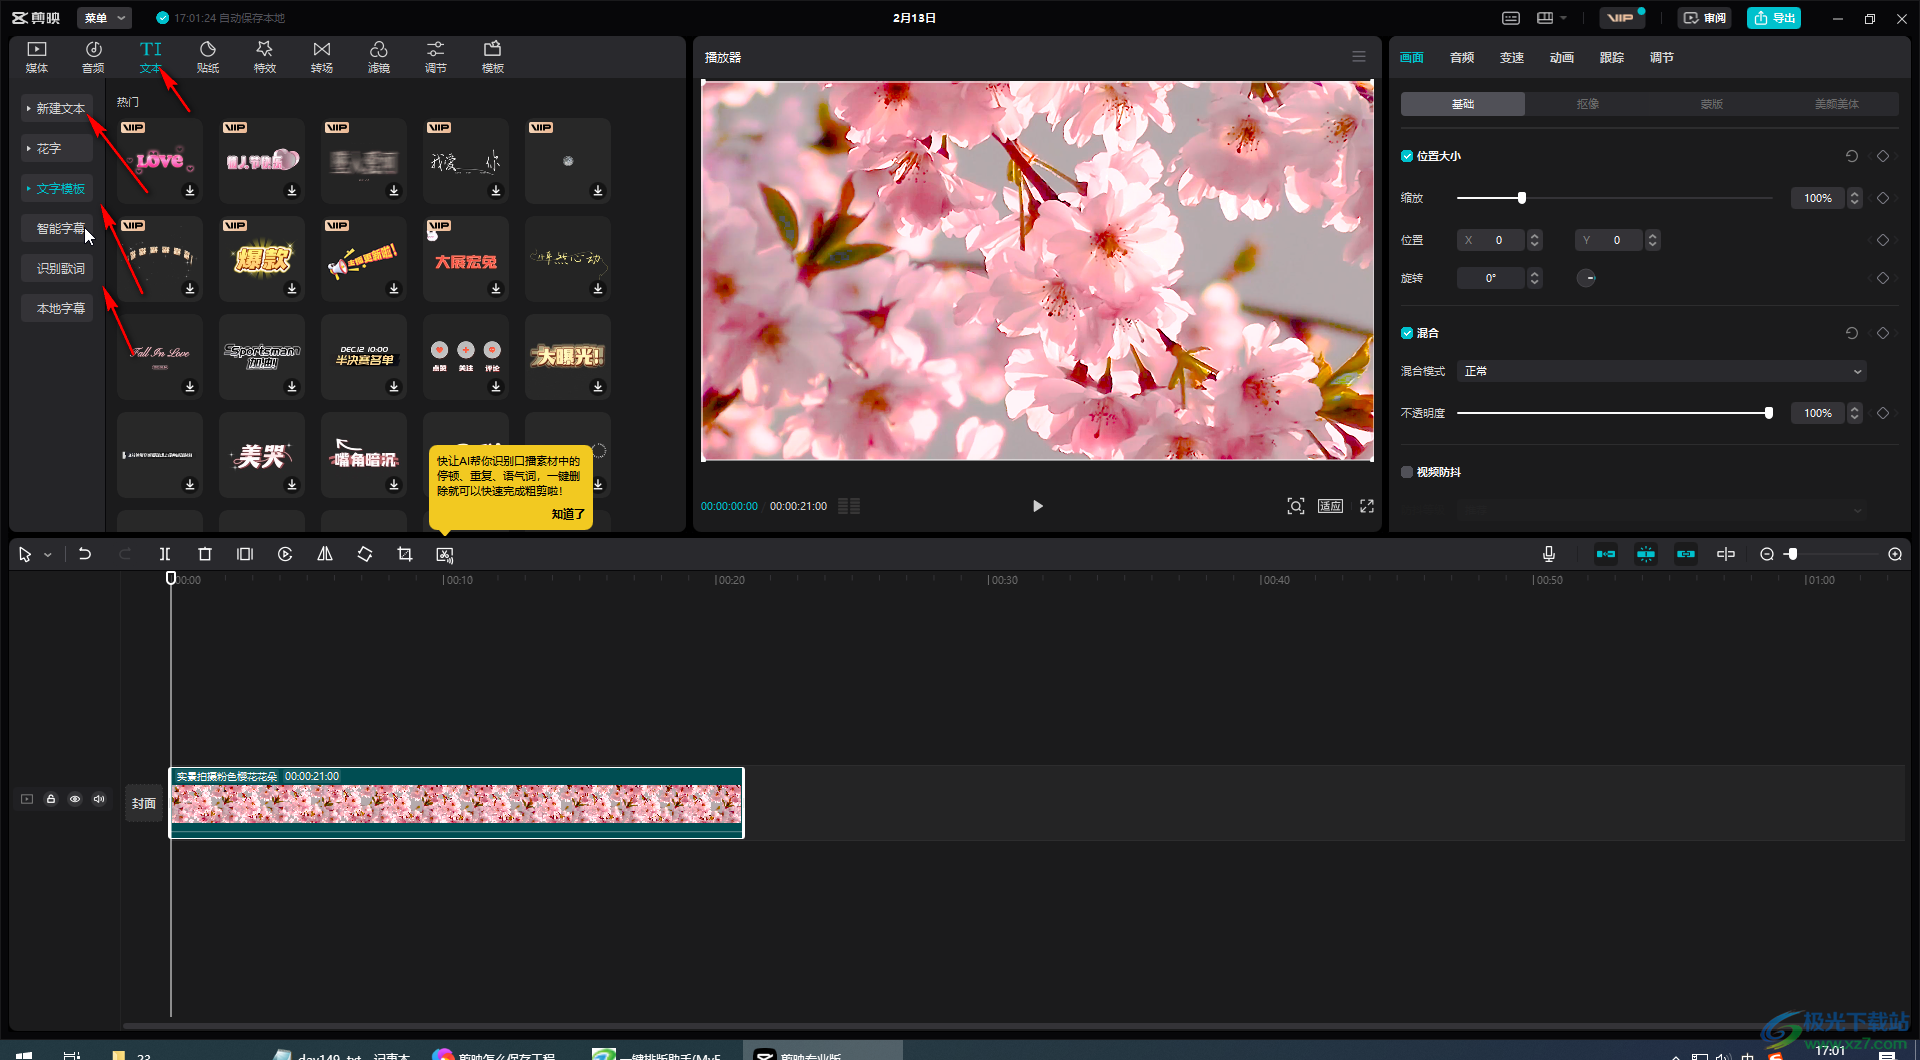This screenshot has height=1060, width=1920.
Task: Expand the selection tool mode arrow
Action: pos(48,555)
